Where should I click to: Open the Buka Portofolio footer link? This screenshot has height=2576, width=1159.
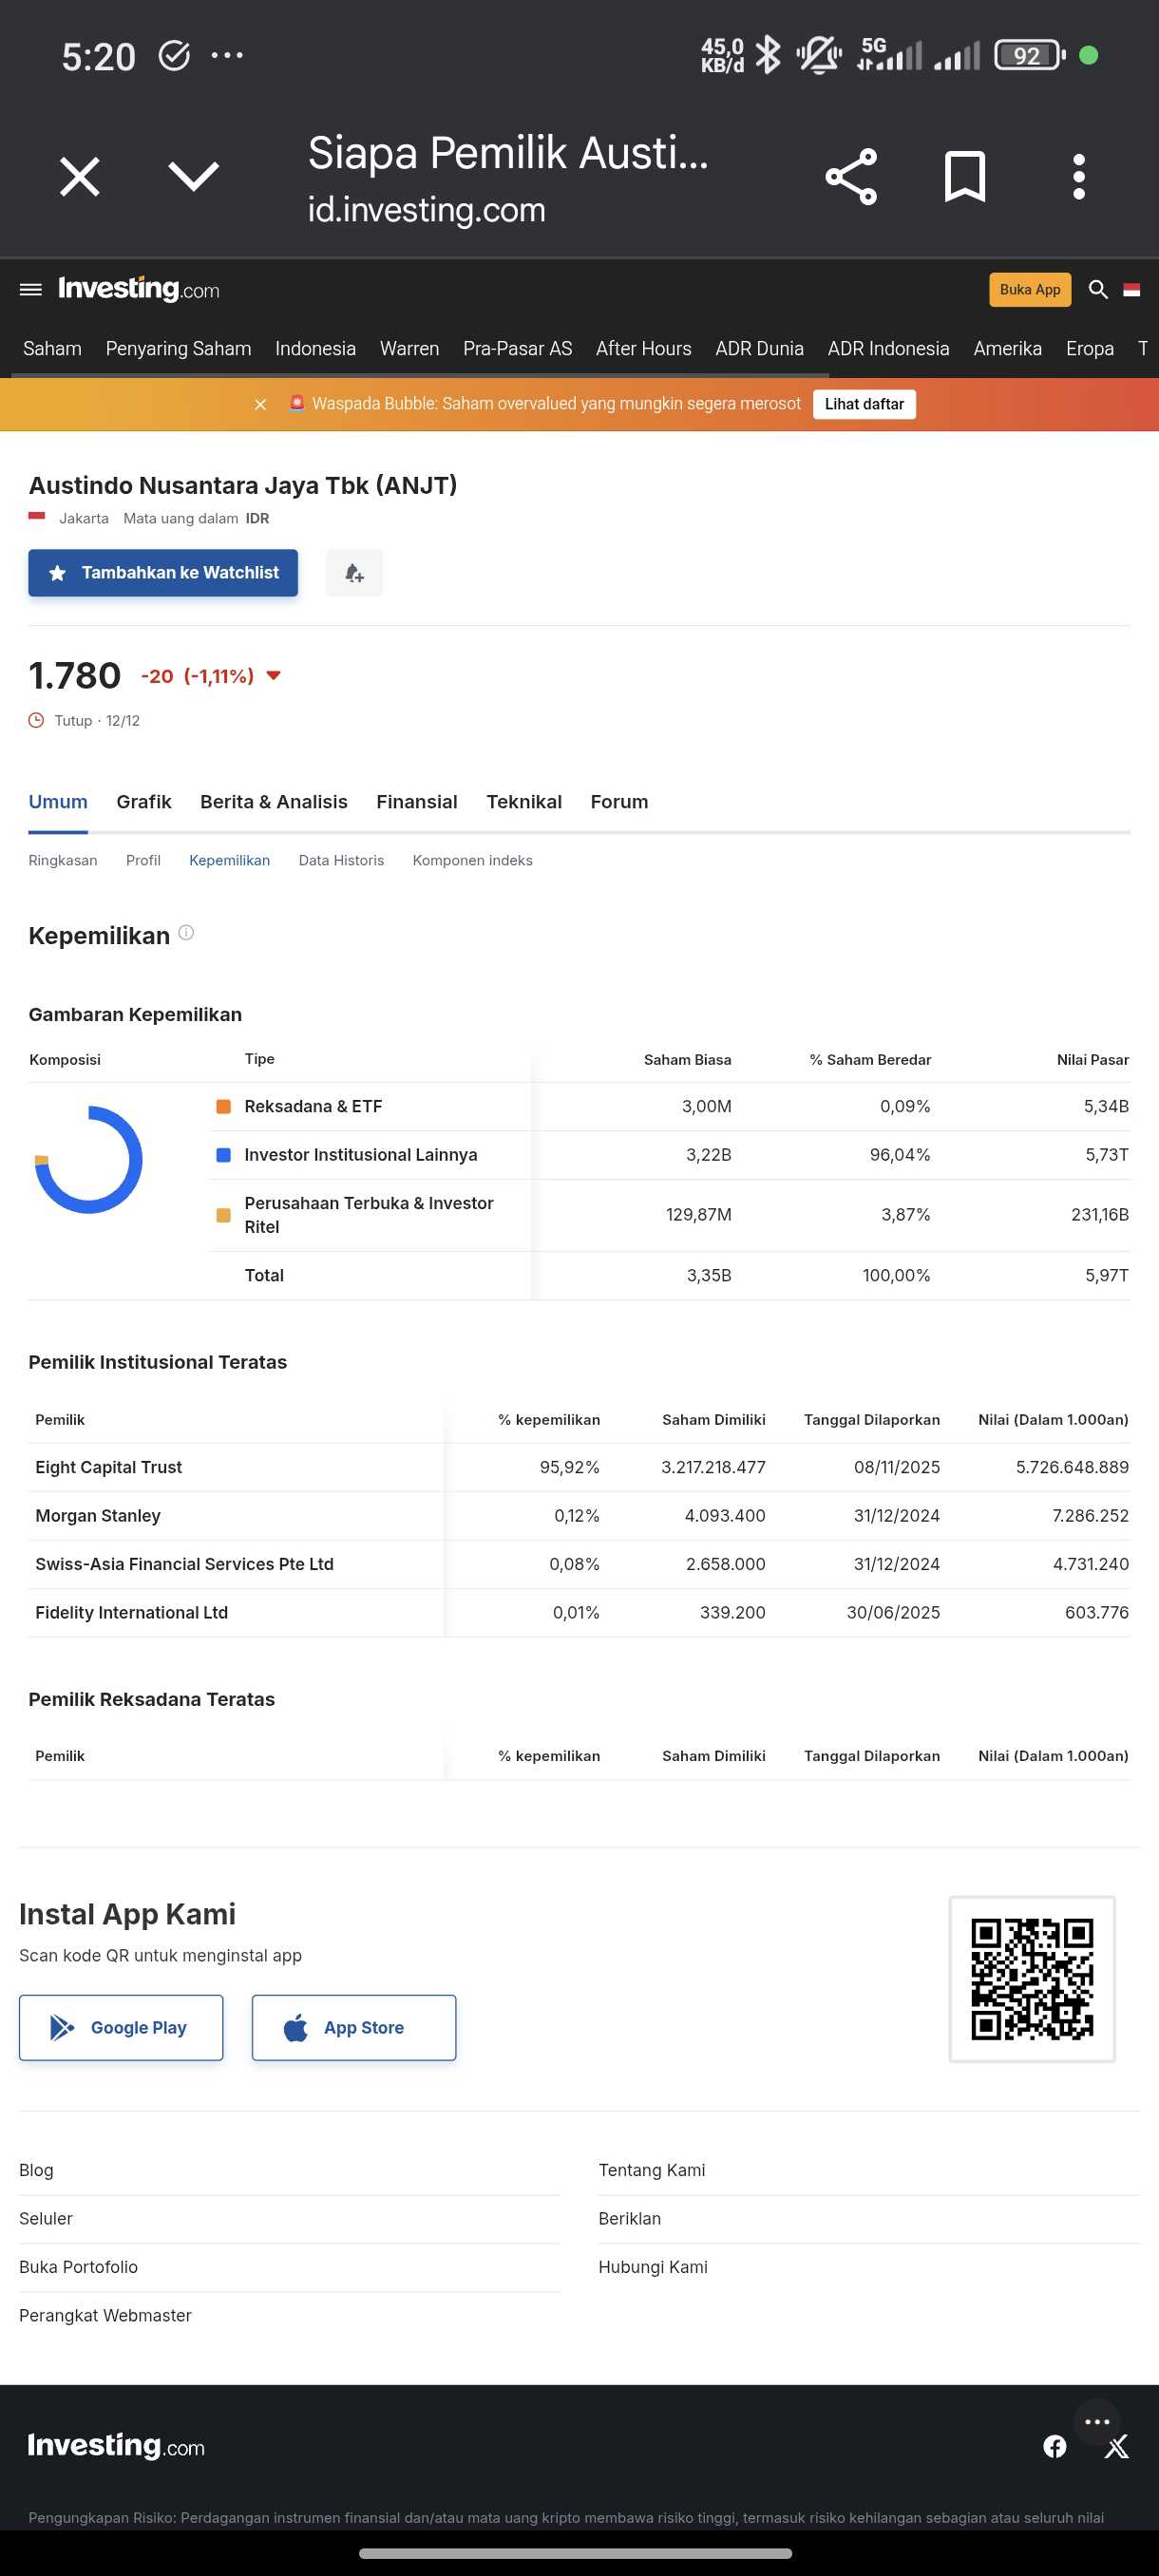(78, 2268)
